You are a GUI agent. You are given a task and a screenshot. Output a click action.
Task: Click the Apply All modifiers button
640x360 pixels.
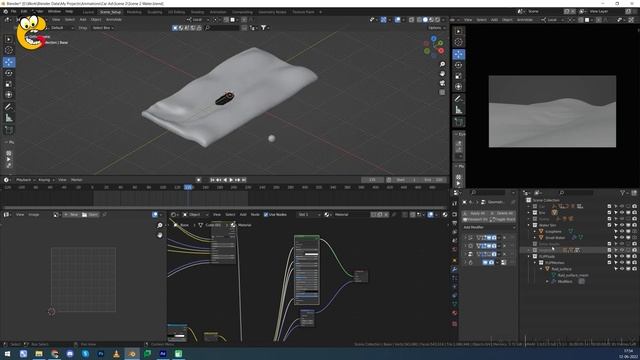click(476, 213)
